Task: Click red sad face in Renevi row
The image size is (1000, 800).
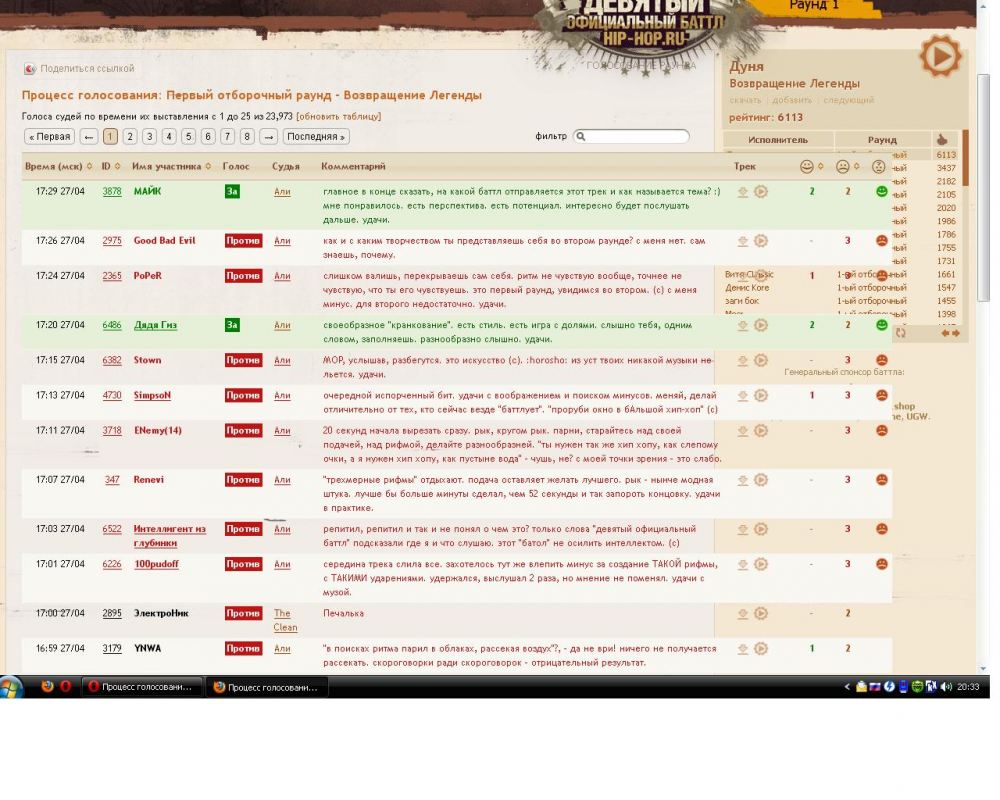Action: click(x=881, y=479)
